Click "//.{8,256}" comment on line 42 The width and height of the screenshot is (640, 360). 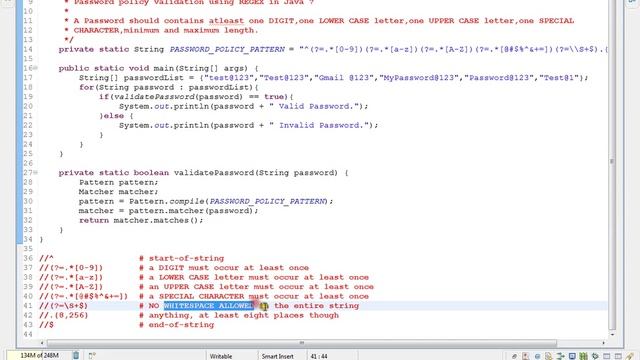[x=63, y=315]
